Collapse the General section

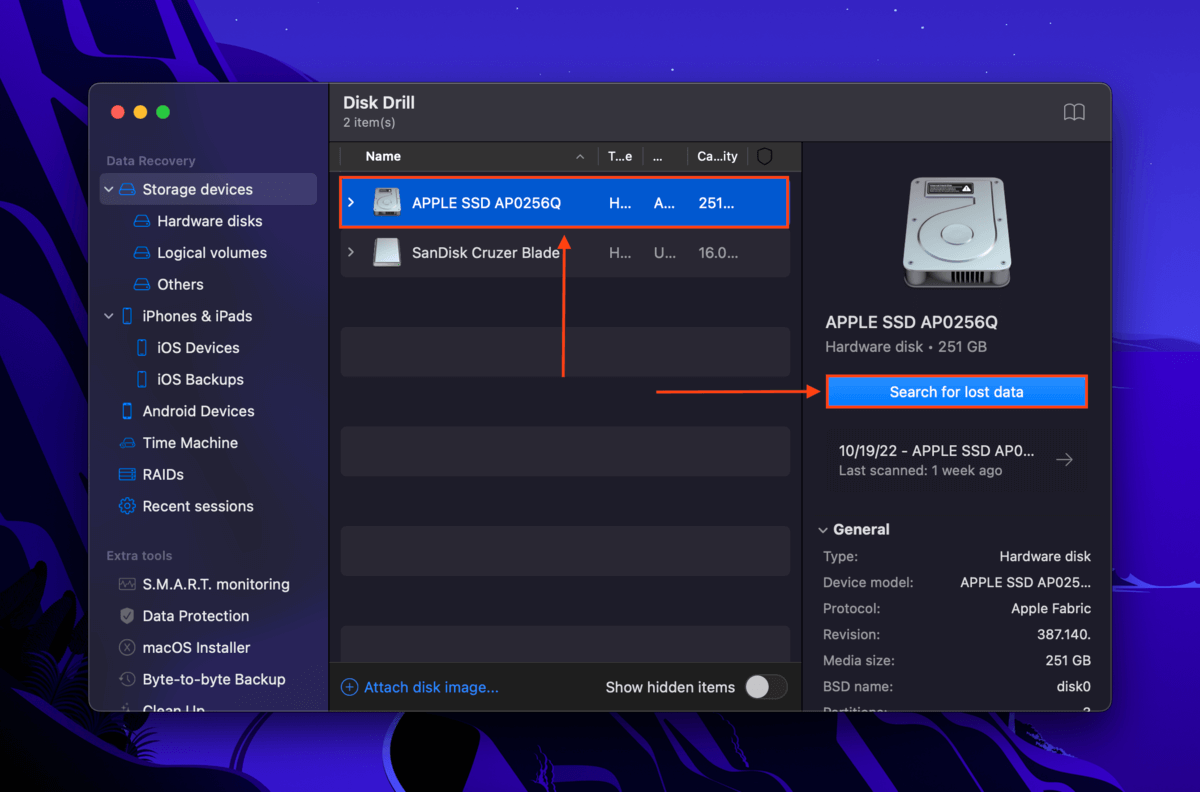[x=823, y=530]
